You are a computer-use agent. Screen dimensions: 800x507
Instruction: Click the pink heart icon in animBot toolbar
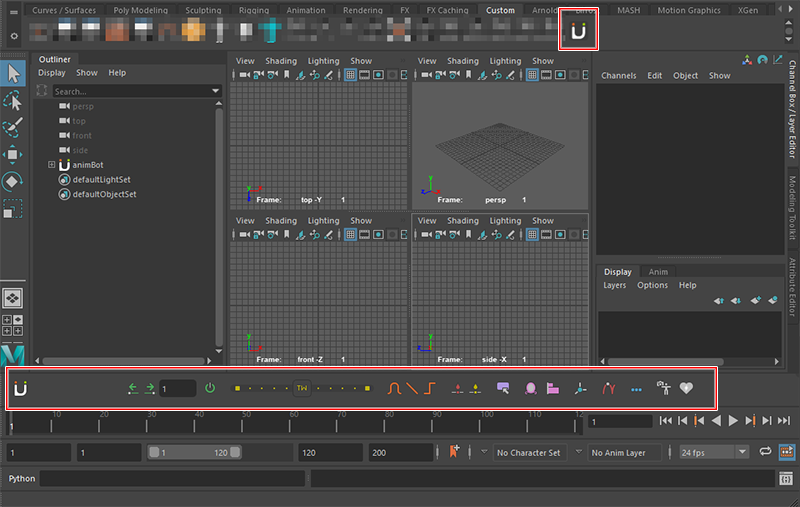tap(686, 388)
